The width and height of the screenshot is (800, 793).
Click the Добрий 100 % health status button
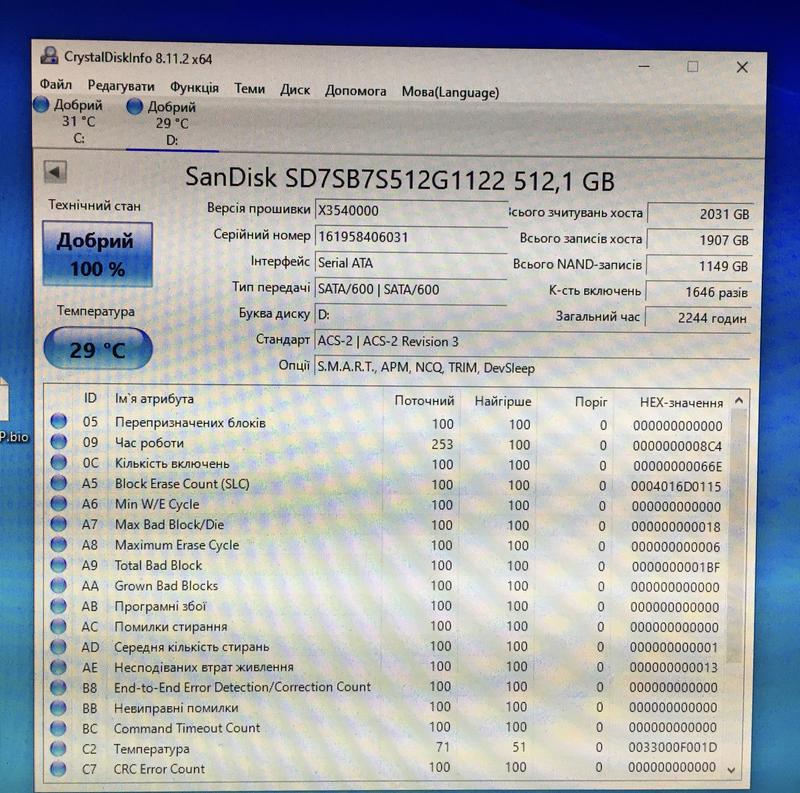tap(96, 254)
